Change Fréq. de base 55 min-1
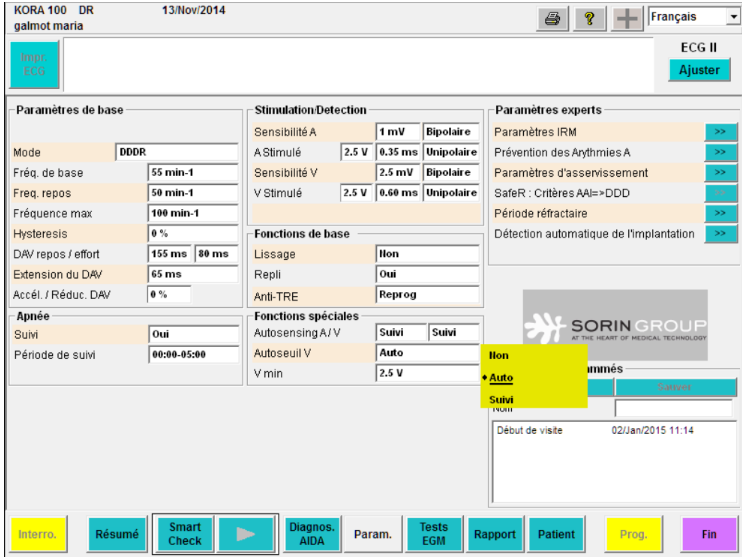Screen dimensions: 742x559 [193, 173]
